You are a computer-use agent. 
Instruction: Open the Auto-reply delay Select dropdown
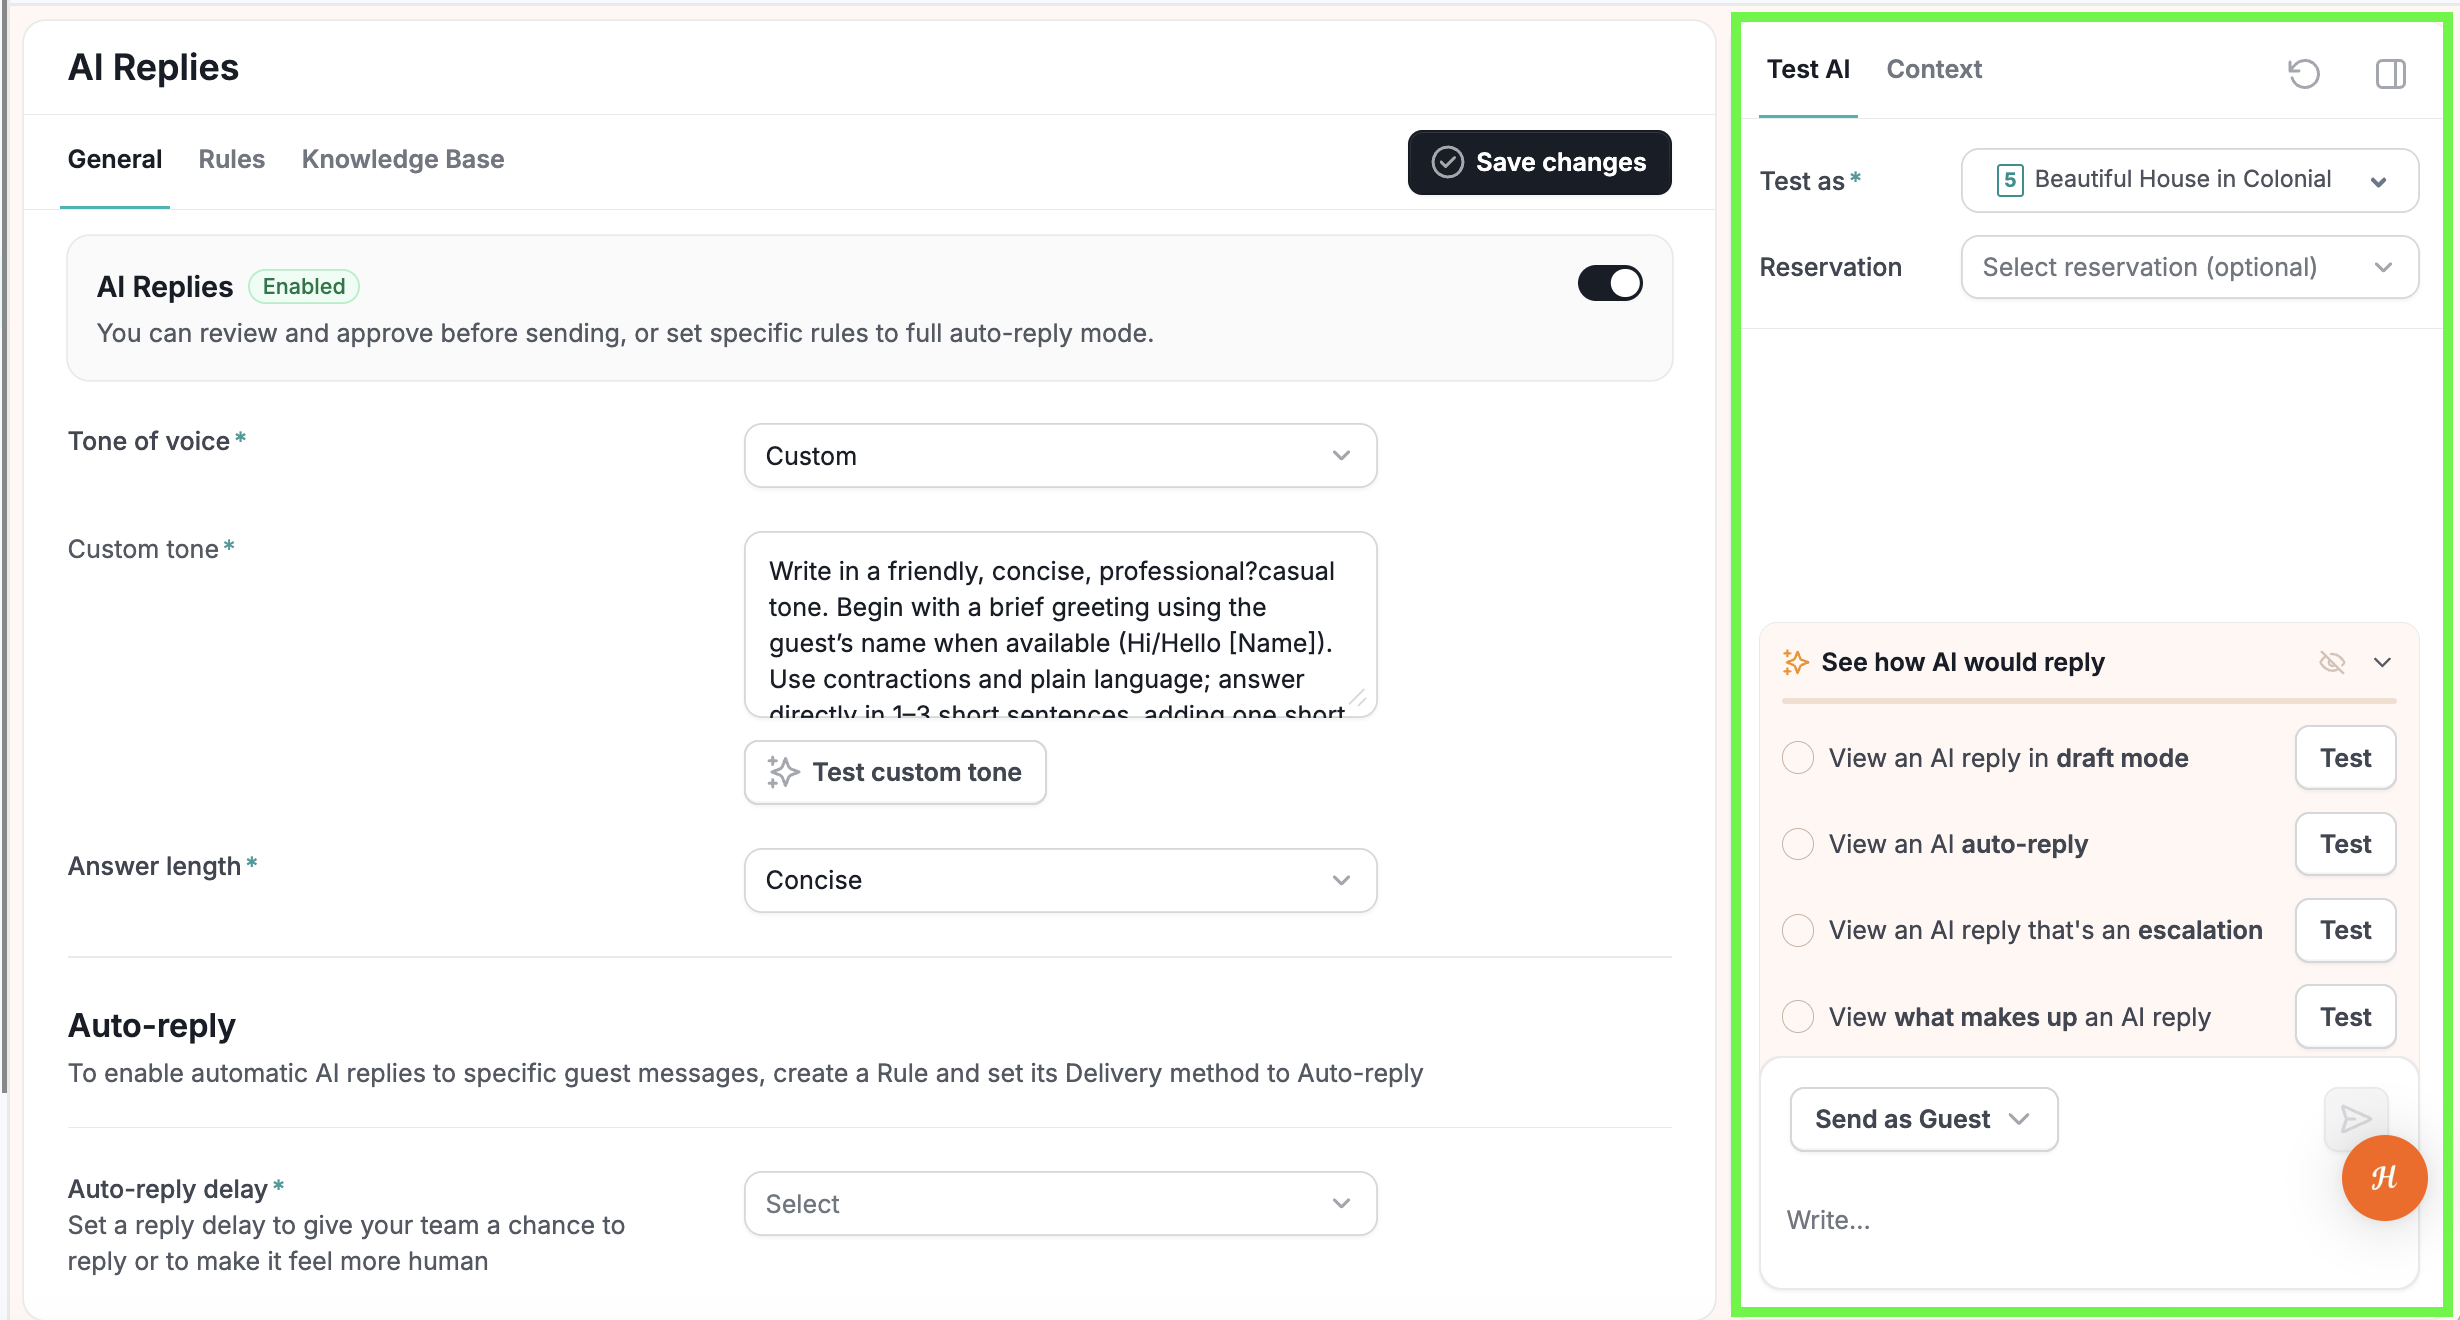tap(1060, 1204)
